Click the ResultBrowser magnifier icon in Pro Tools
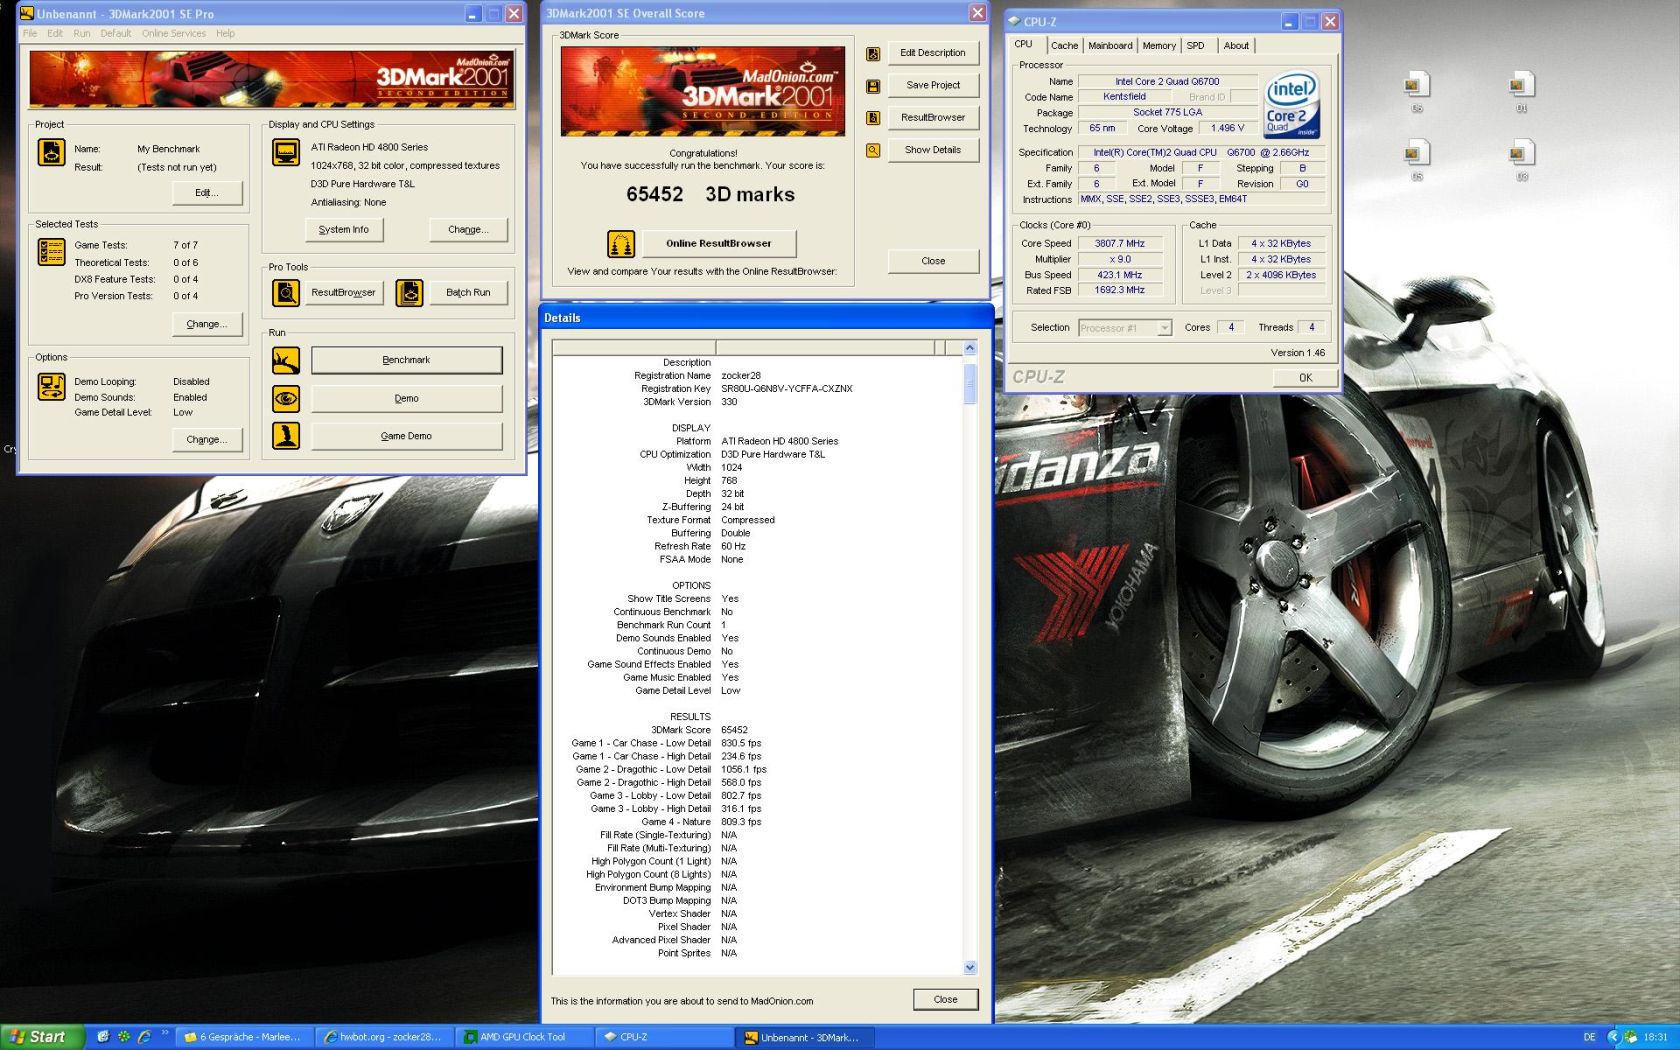Image resolution: width=1680 pixels, height=1050 pixels. point(286,293)
